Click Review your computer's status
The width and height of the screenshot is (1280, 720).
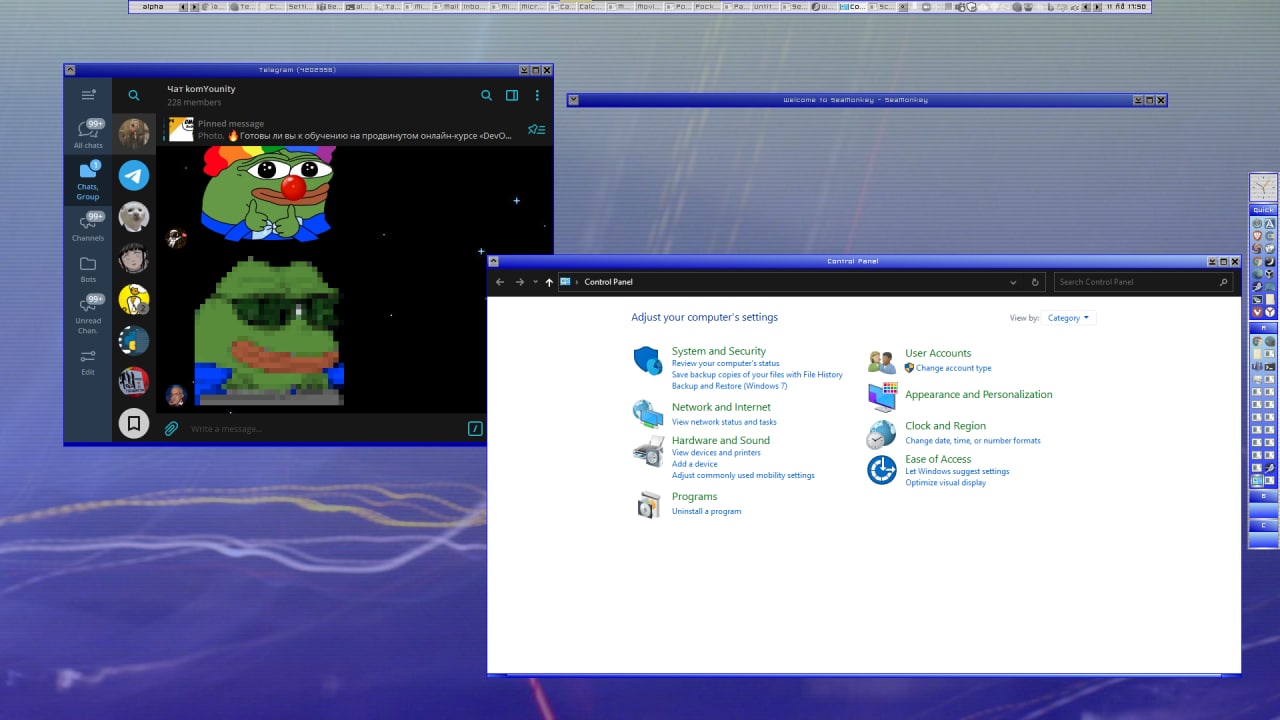pos(725,363)
